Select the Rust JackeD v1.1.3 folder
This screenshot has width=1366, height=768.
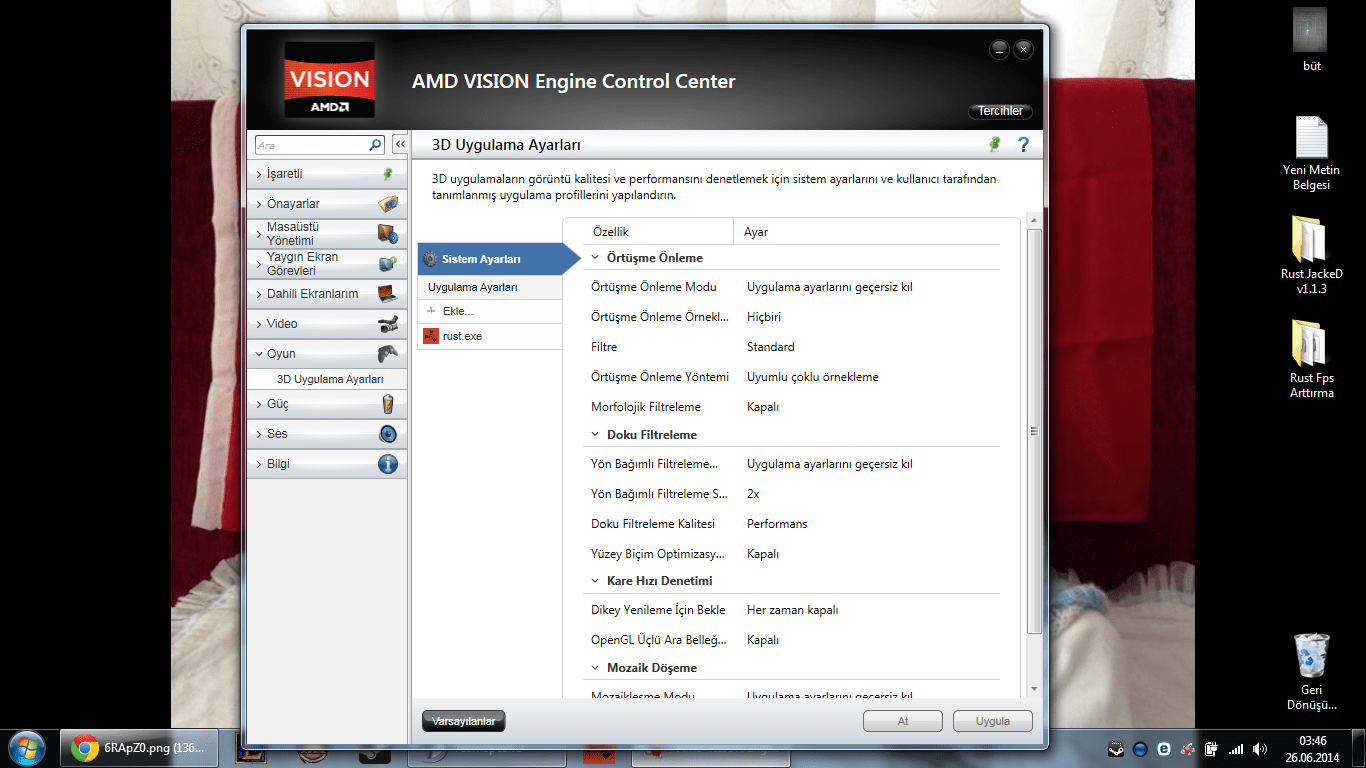click(x=1311, y=254)
